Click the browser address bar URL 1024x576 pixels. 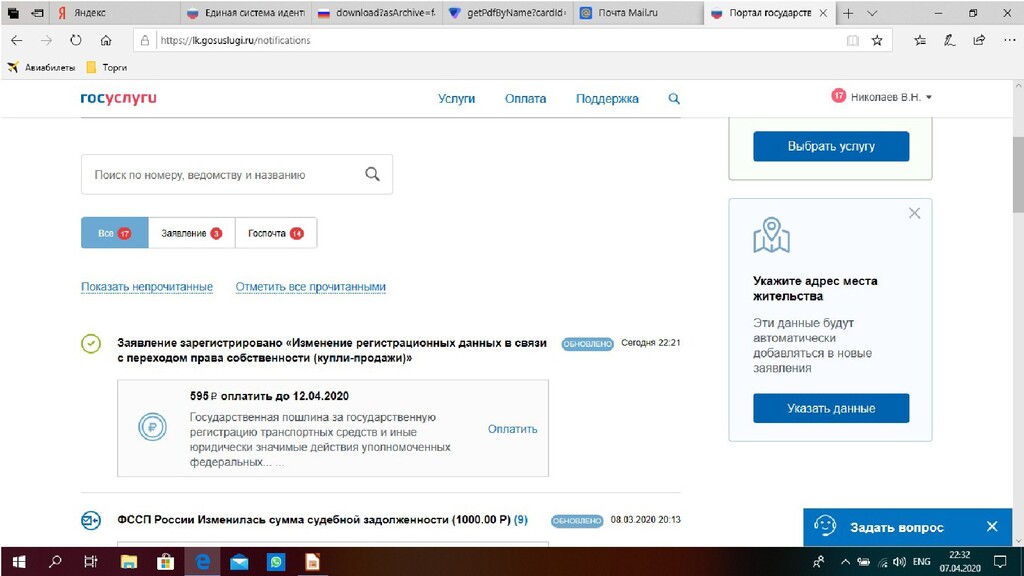click(235, 40)
